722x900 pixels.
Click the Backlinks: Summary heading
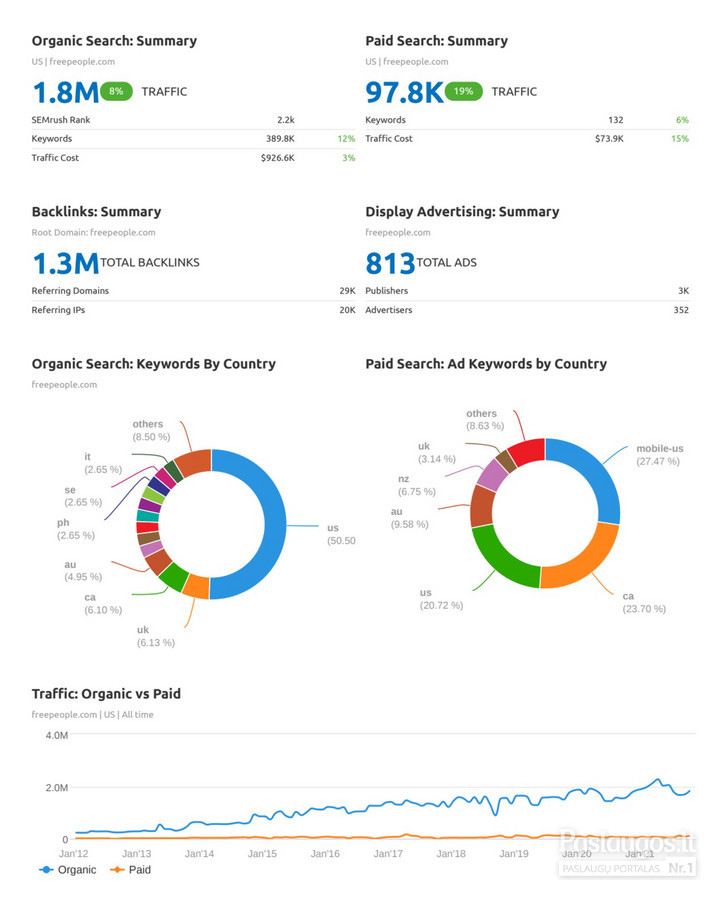coord(96,212)
